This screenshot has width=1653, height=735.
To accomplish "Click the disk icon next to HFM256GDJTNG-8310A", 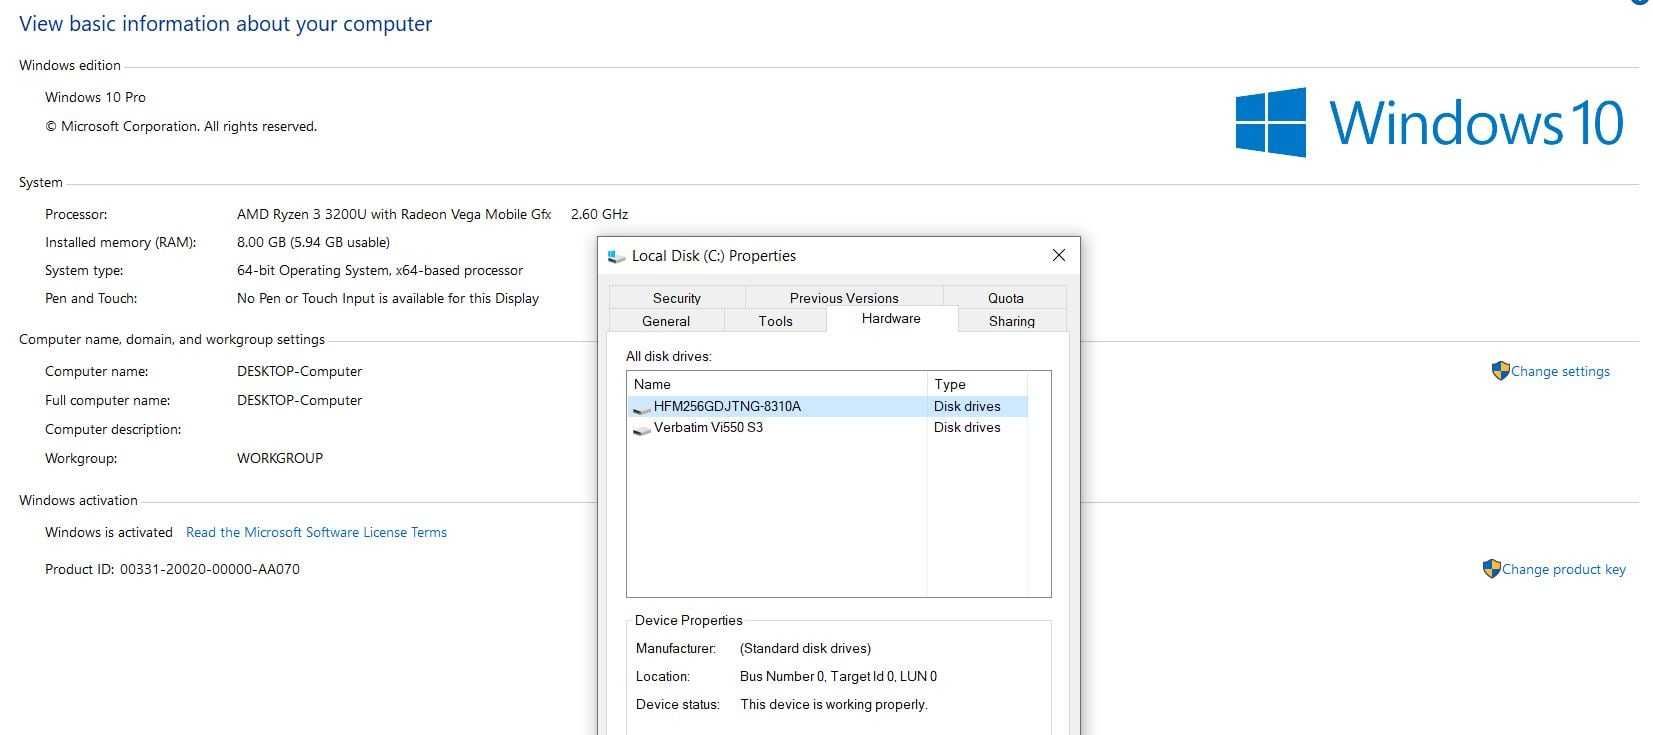I will point(642,407).
